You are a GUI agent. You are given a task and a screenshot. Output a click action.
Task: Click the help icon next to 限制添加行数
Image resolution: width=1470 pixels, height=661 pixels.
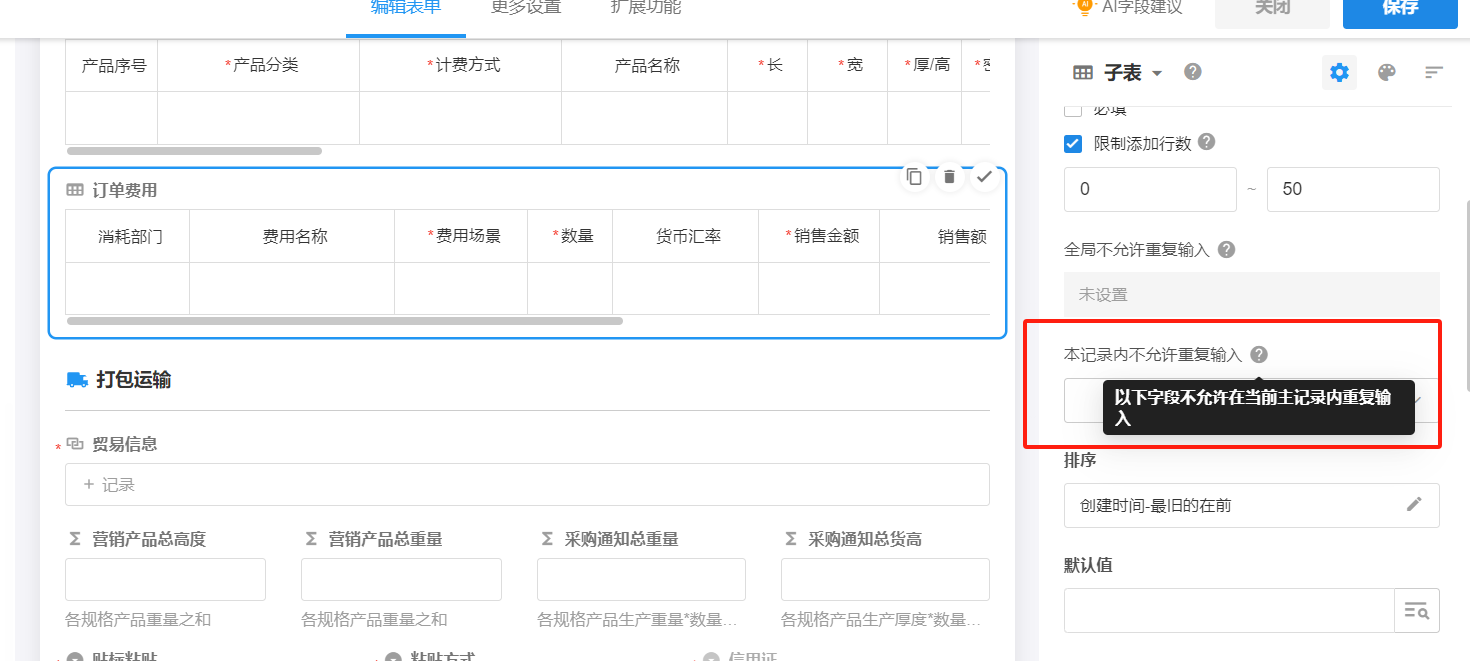pyautogui.click(x=1206, y=142)
